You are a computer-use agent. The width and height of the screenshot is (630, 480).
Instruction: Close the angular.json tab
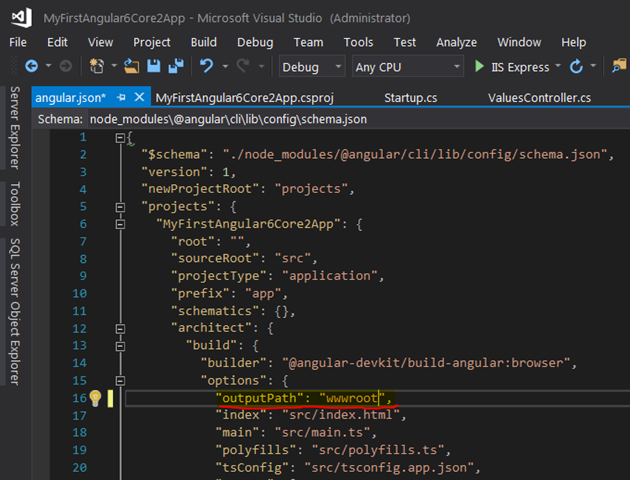pyautogui.click(x=137, y=98)
